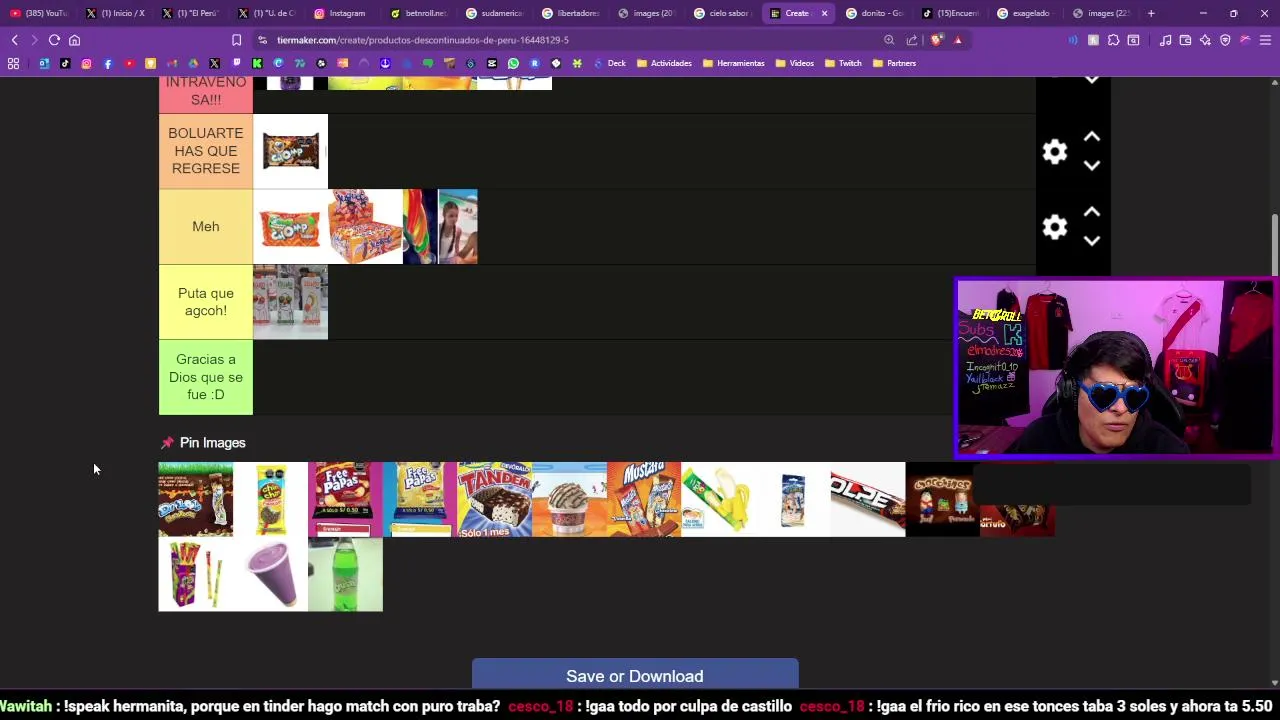Open the music note toolbar icon
The height and width of the screenshot is (720, 1280).
pos(1165,40)
